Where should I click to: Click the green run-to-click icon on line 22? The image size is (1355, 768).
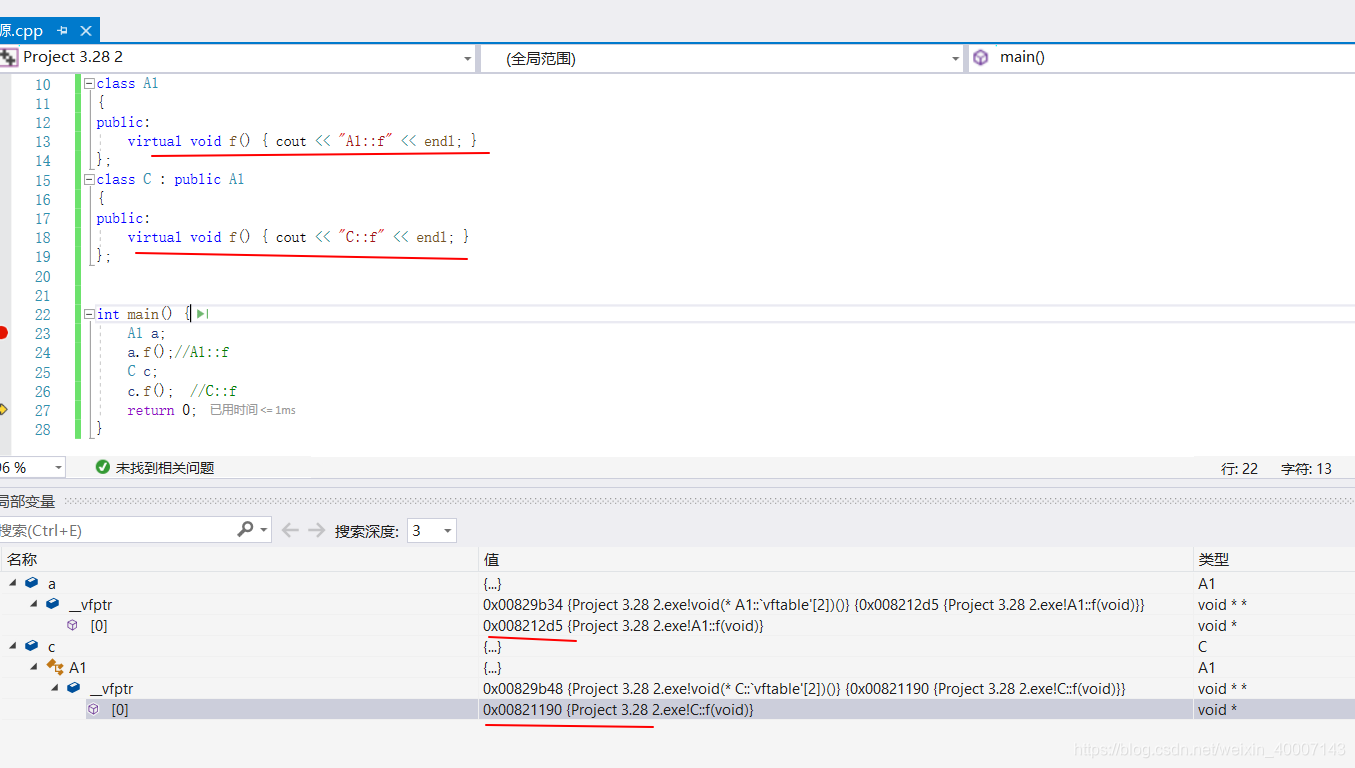pyautogui.click(x=202, y=314)
